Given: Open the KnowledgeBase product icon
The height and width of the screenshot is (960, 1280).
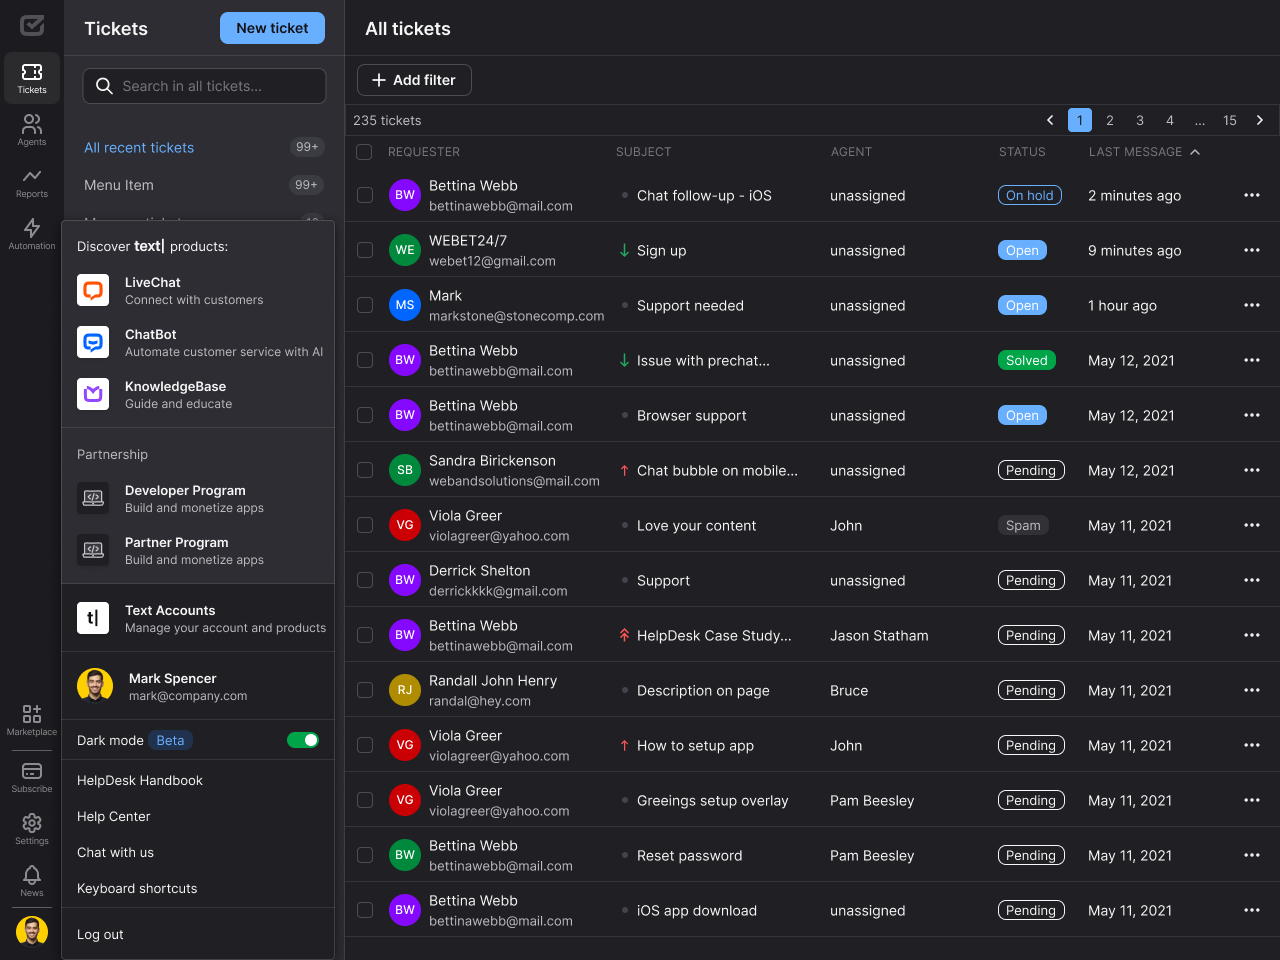Looking at the screenshot, I should click(x=93, y=395).
